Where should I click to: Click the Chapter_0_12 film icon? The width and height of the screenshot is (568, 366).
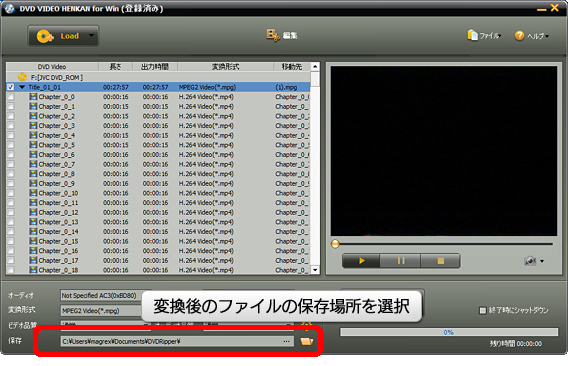[33, 212]
